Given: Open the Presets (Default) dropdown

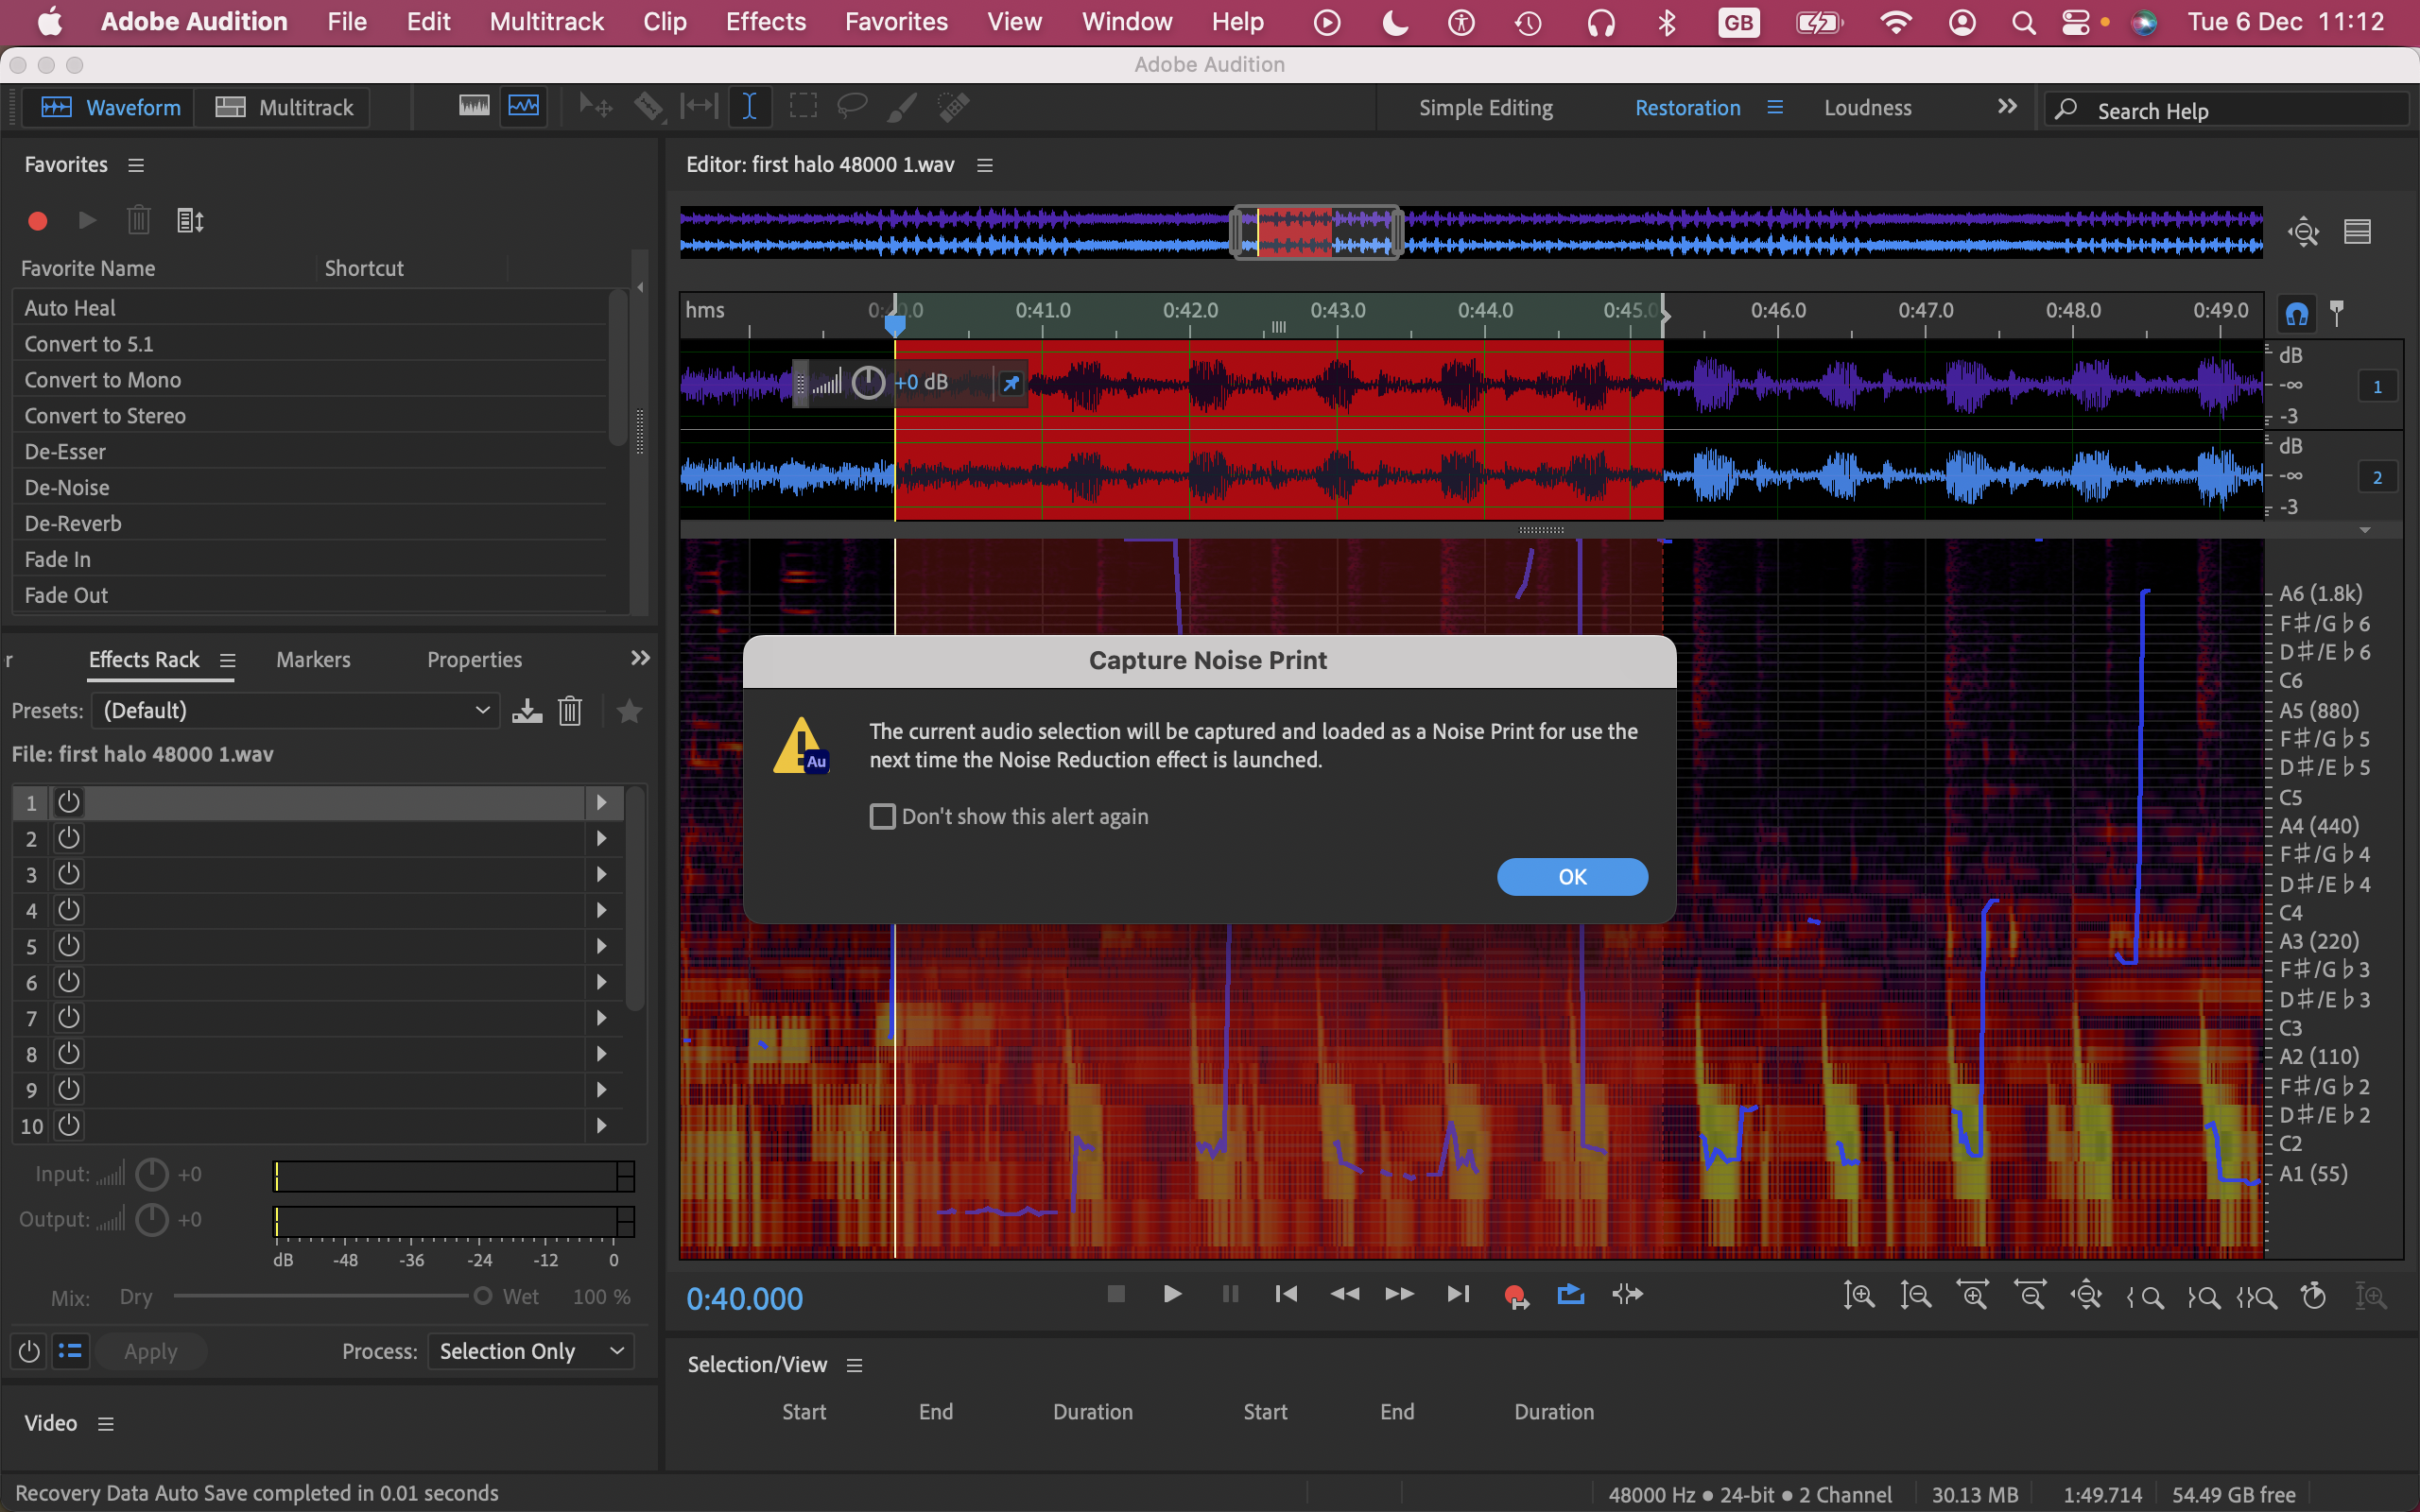Looking at the screenshot, I should (x=296, y=711).
